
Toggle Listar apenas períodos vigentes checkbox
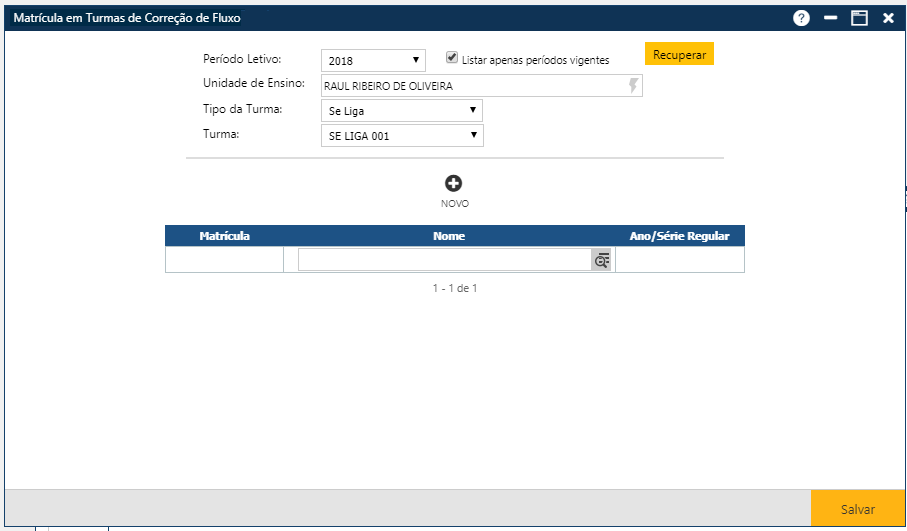[452, 59]
